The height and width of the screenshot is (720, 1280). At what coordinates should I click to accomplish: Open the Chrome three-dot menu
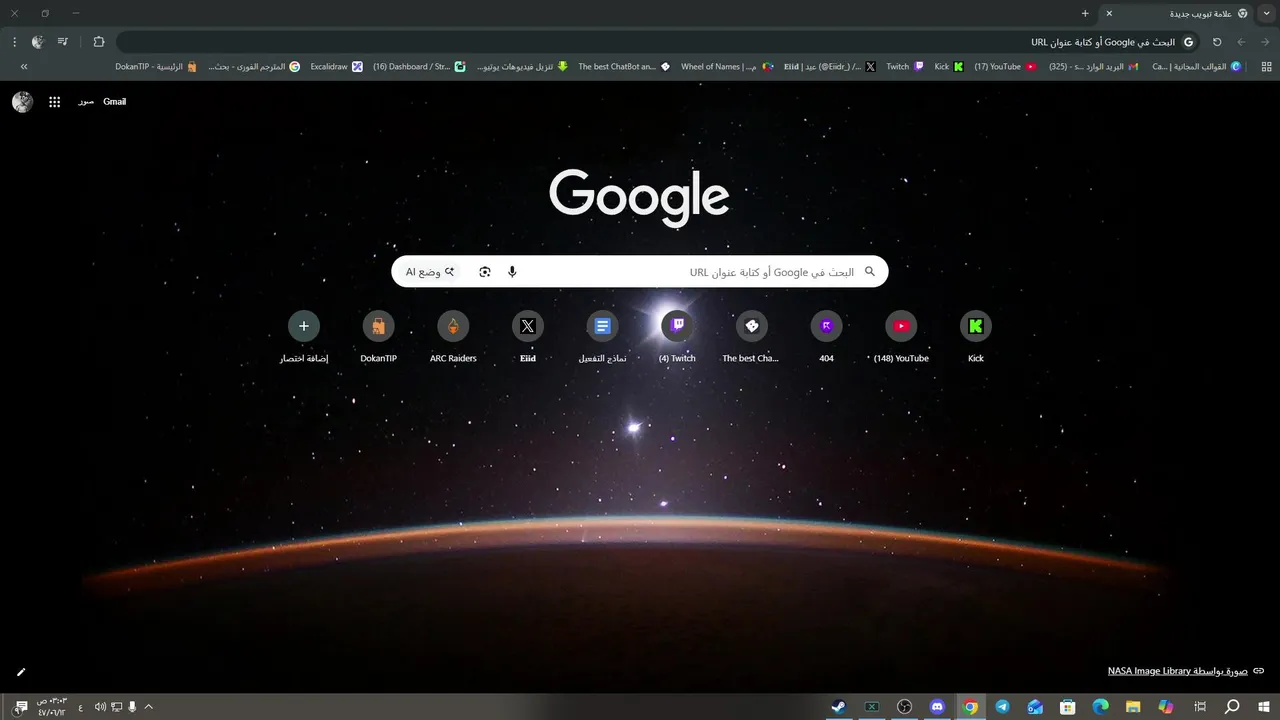pos(14,42)
